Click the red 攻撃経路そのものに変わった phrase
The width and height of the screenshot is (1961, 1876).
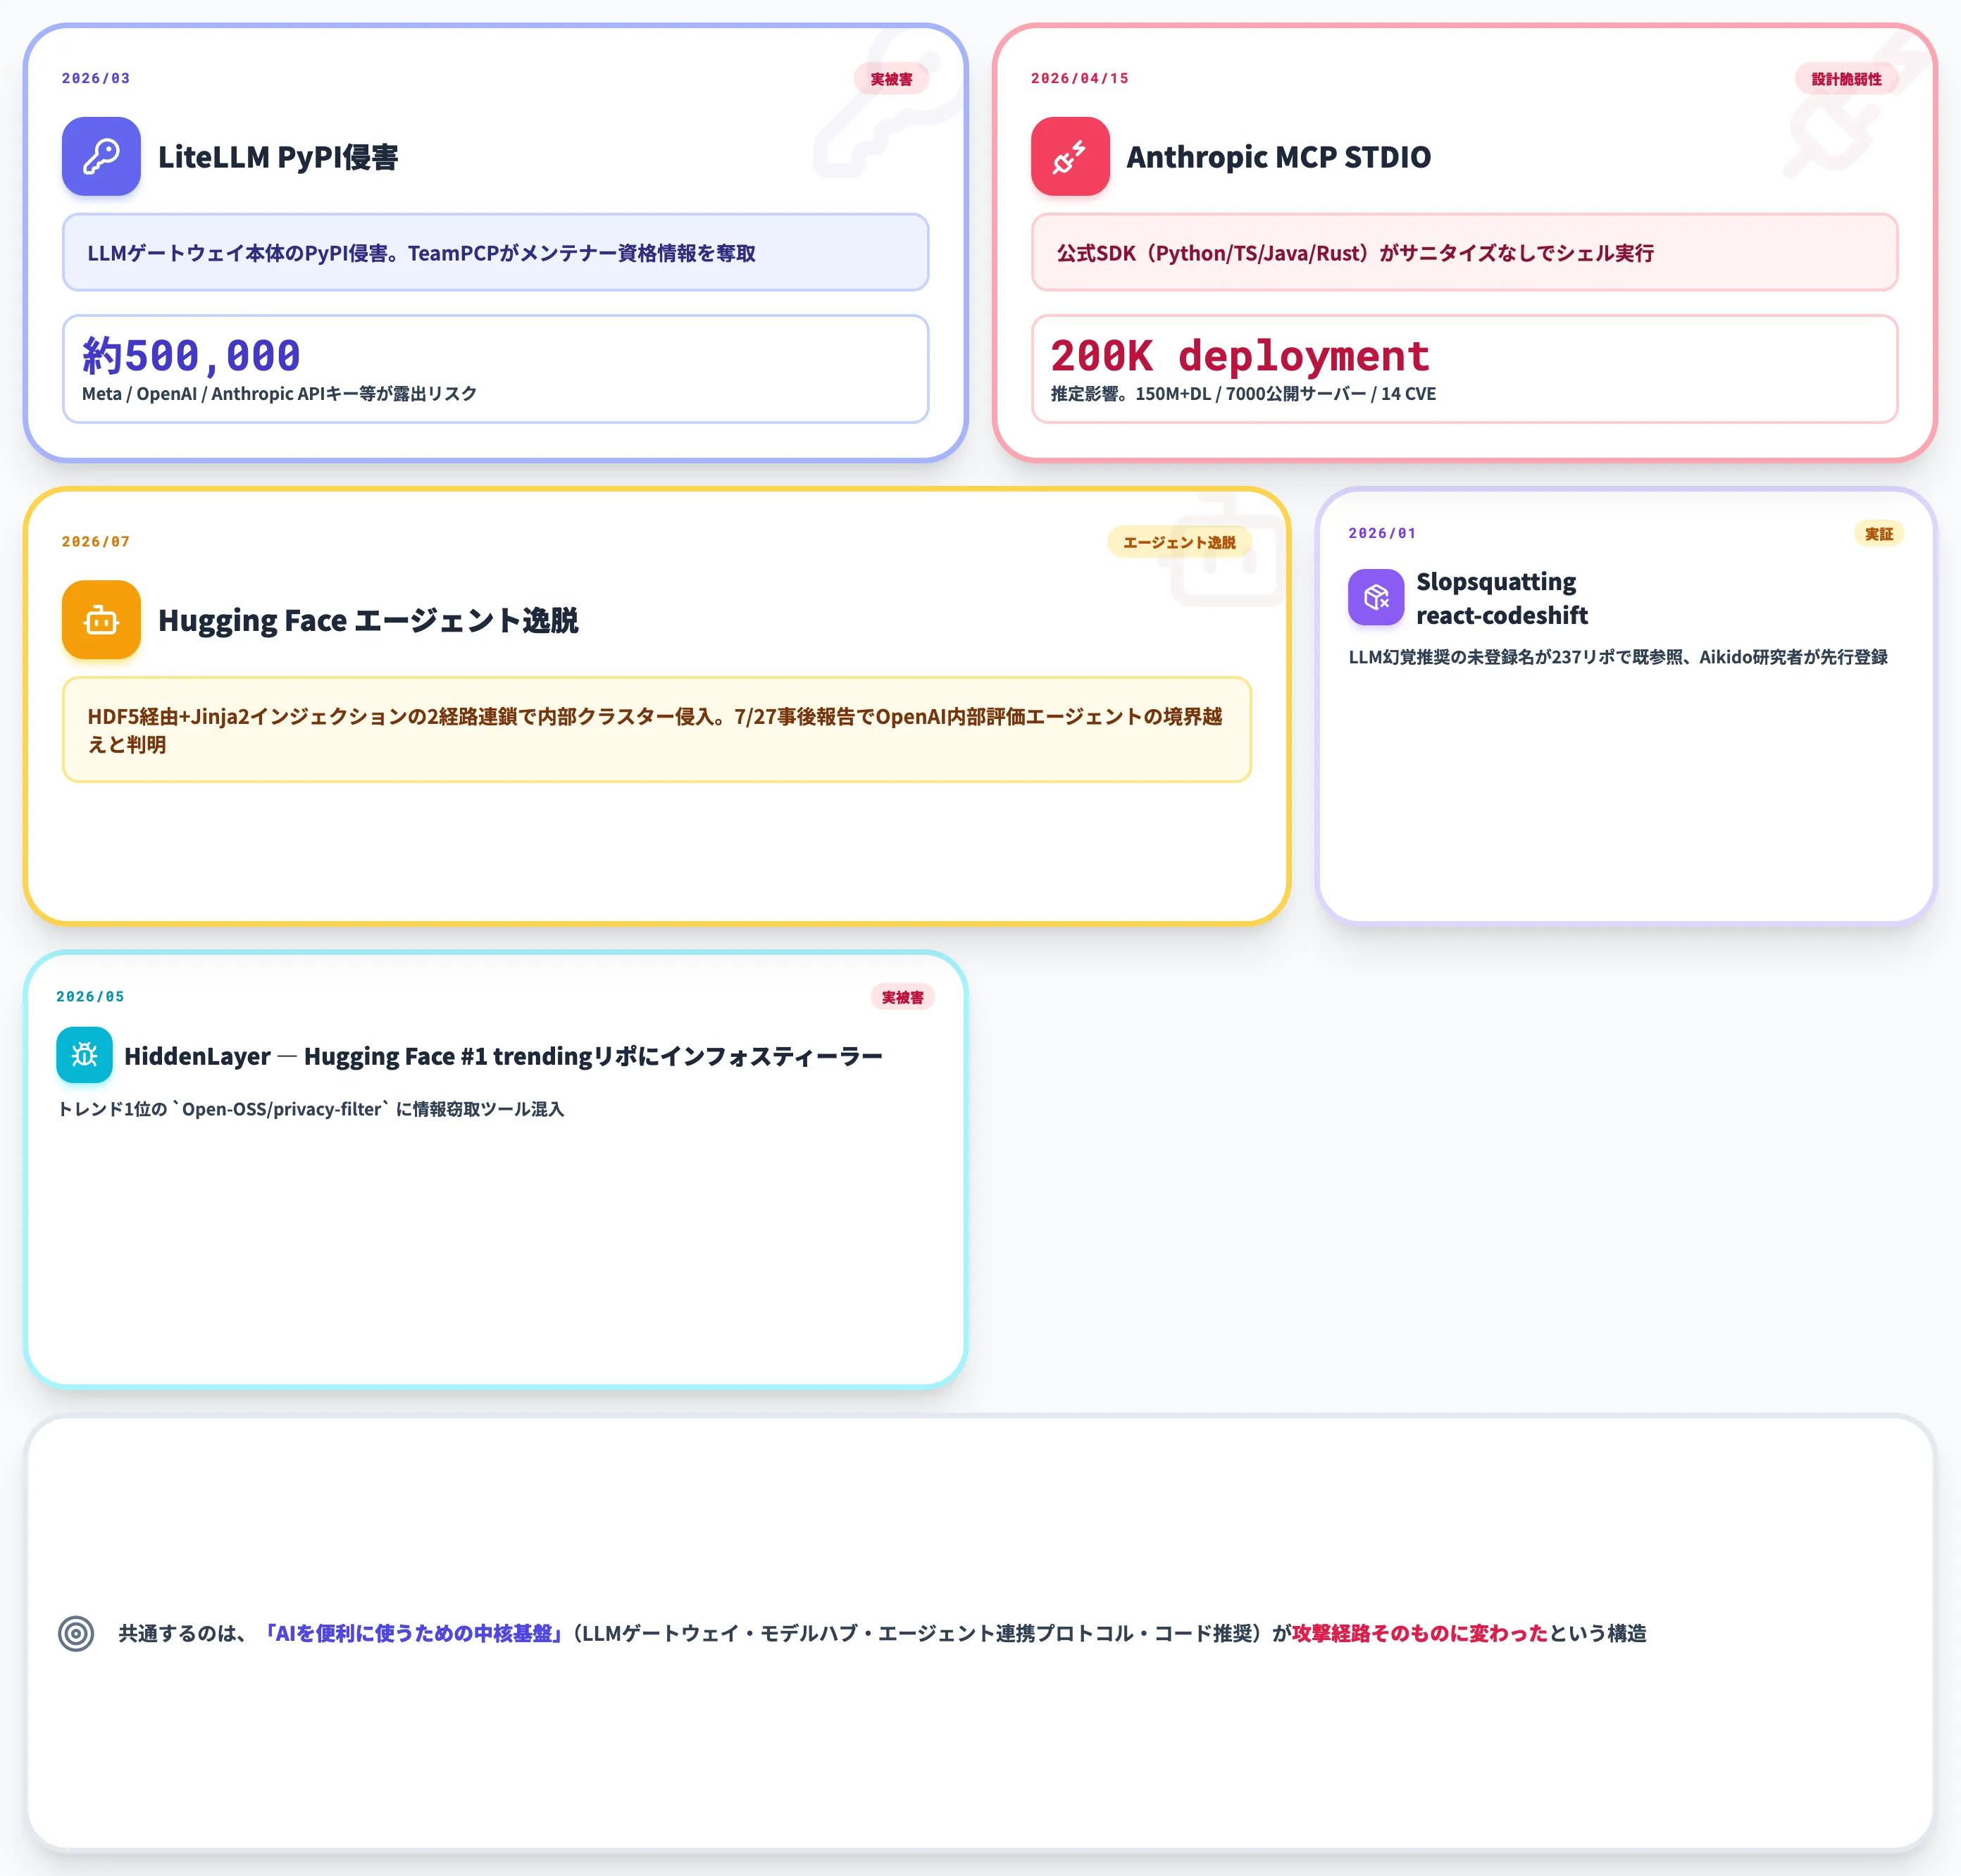[1419, 1633]
